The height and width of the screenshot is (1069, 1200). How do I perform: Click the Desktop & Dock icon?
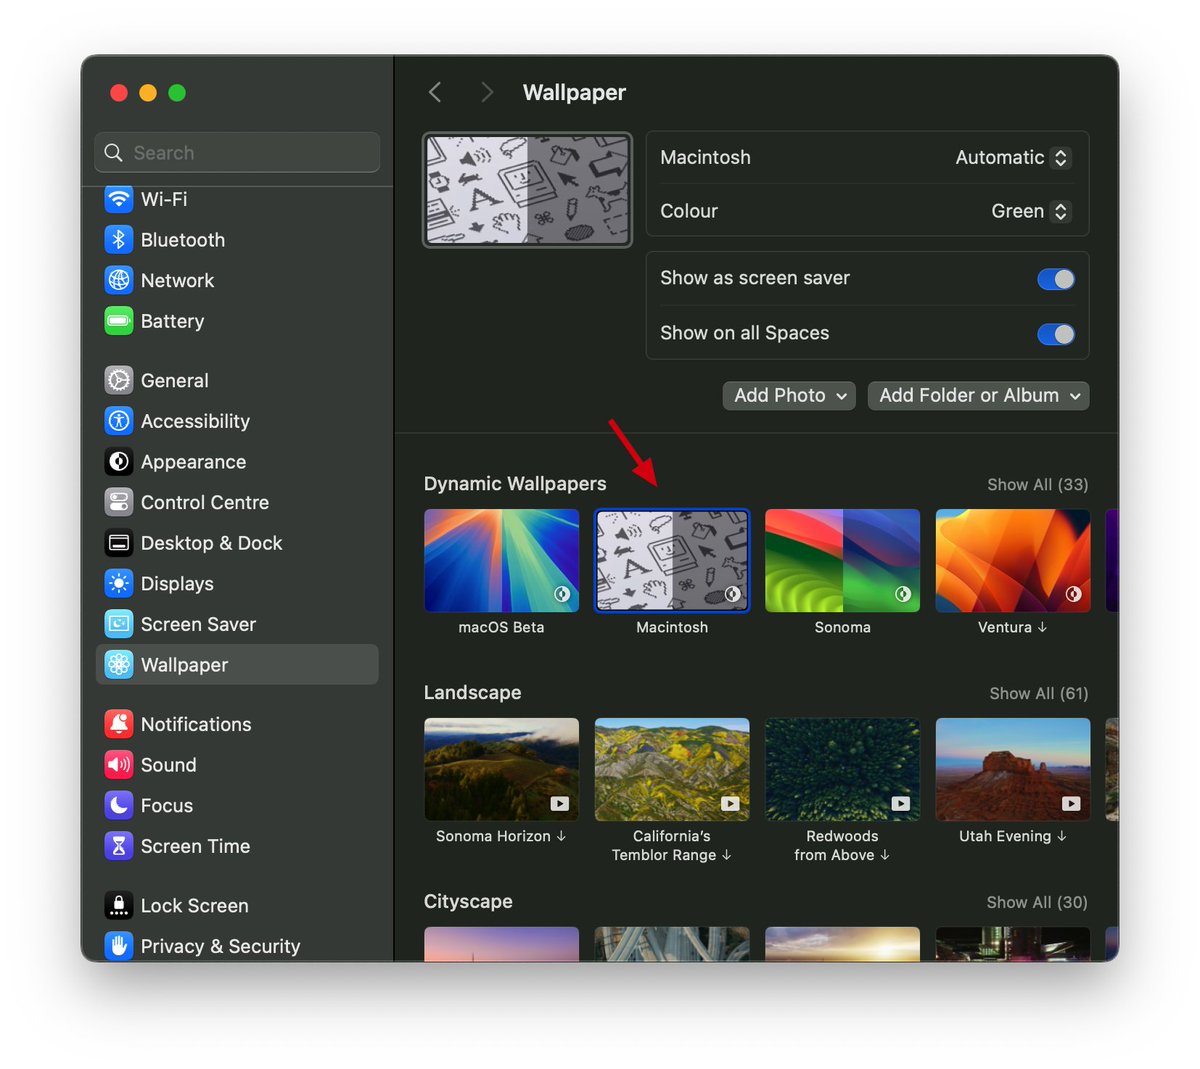coord(119,543)
